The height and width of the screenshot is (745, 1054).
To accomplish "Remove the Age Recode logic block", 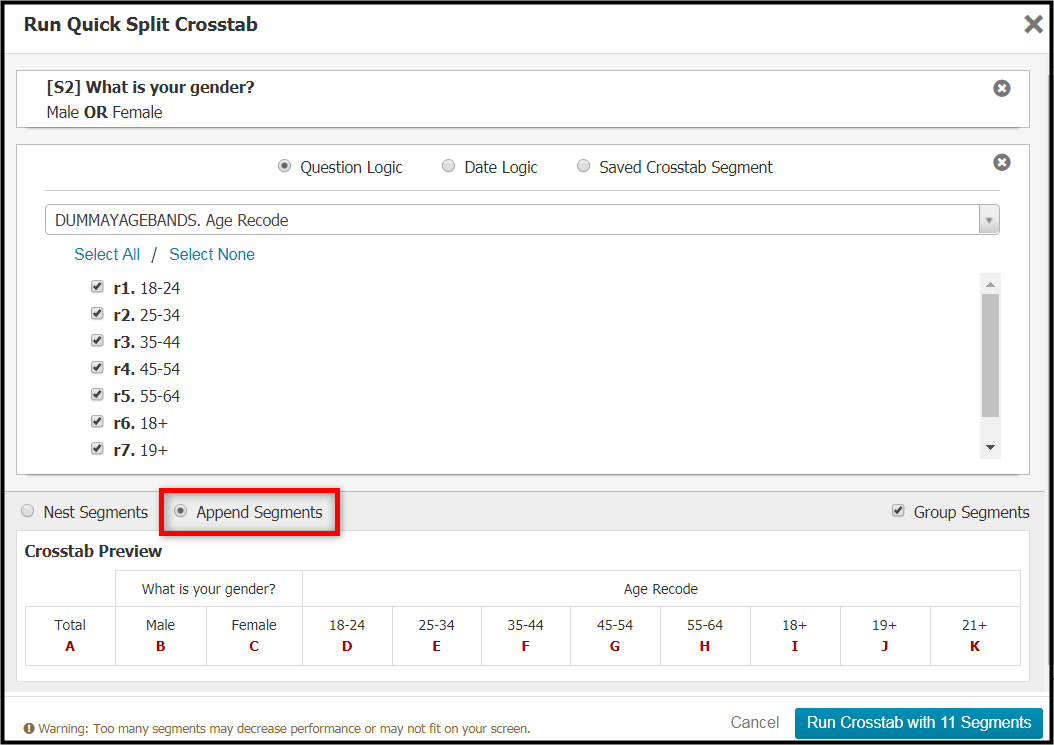I will click(x=1002, y=162).
